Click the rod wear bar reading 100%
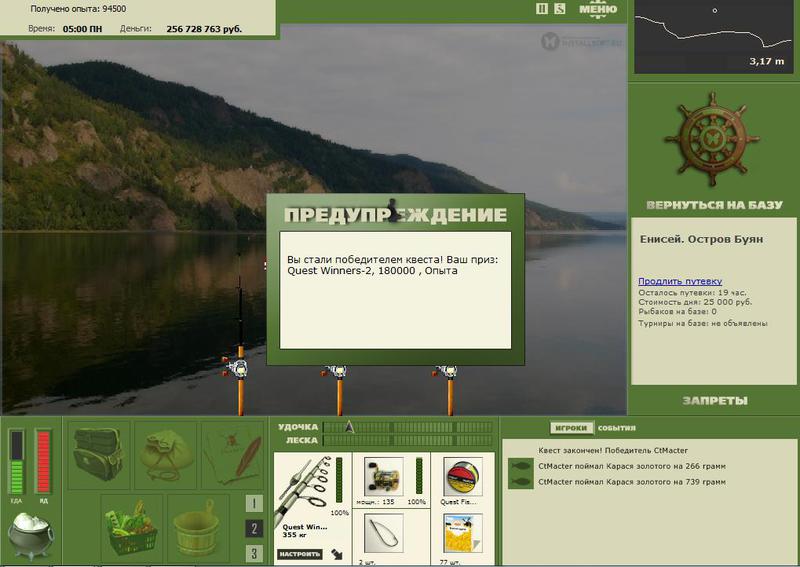800x567 pixels. coord(339,480)
